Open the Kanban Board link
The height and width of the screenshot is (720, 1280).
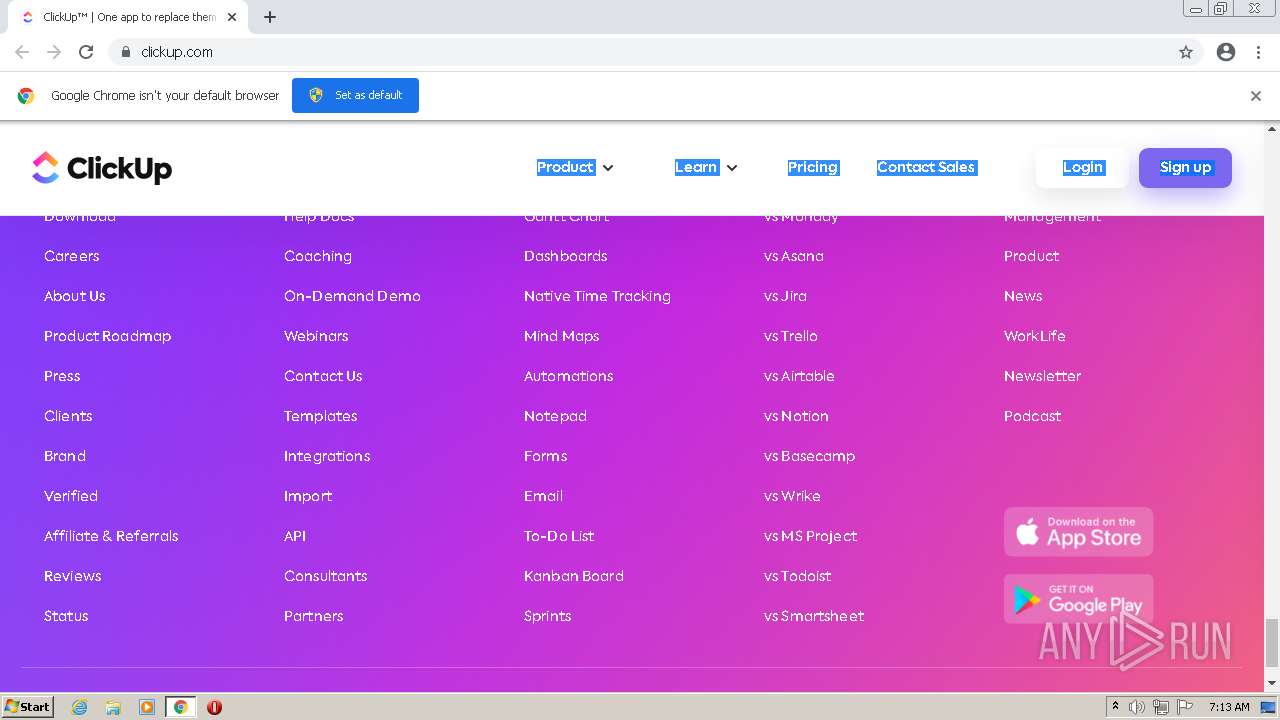[574, 576]
